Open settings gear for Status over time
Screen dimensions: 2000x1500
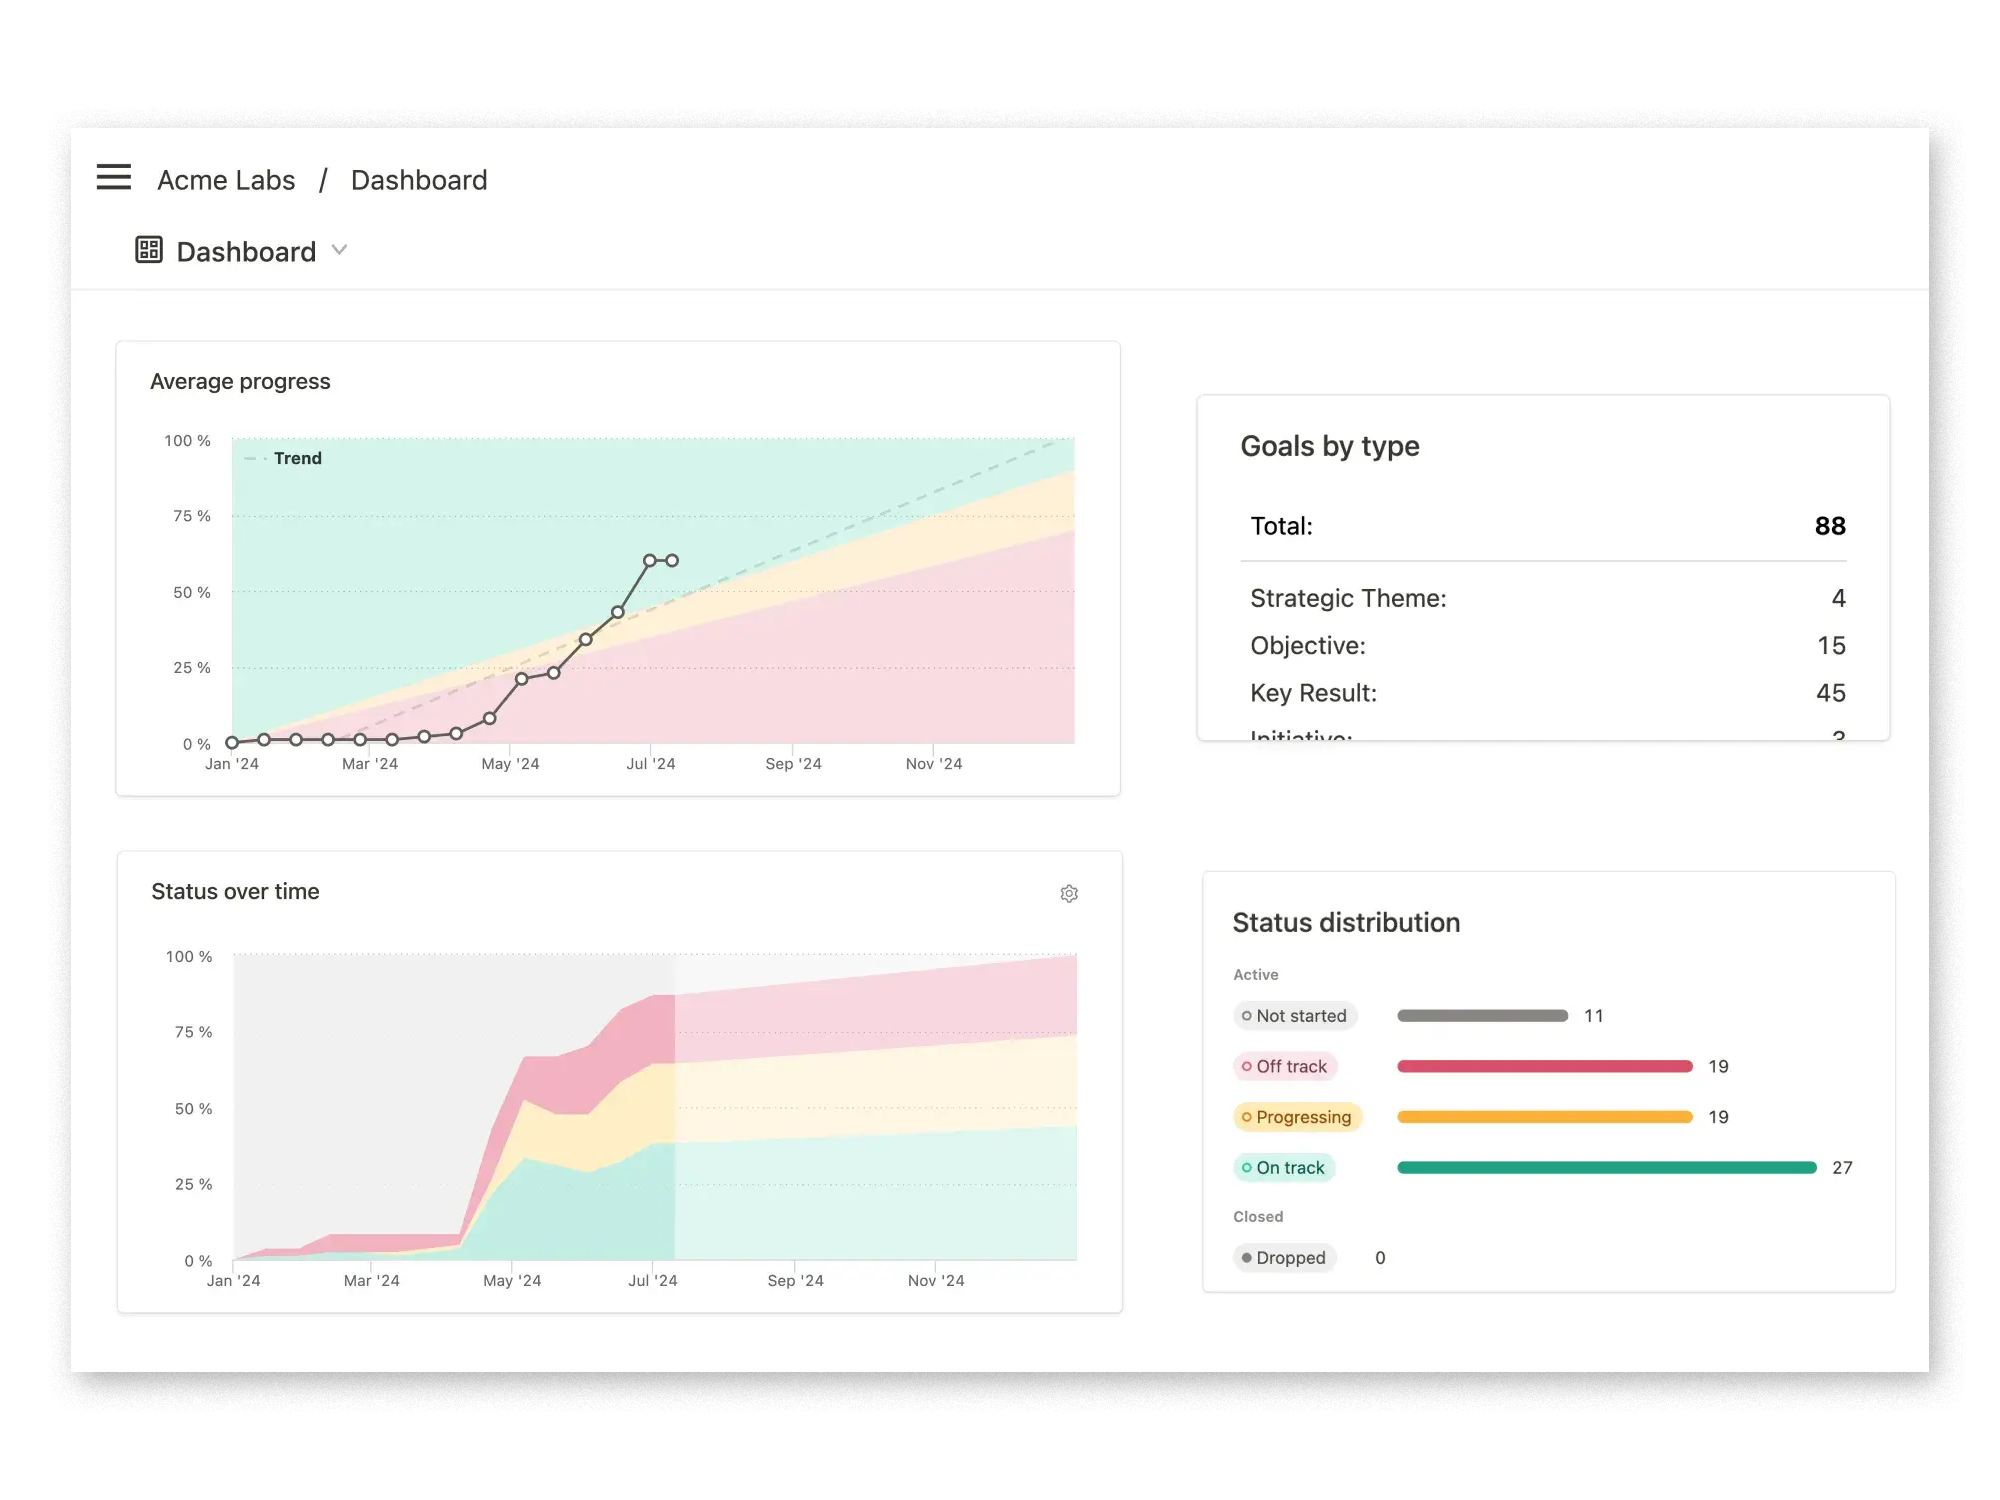tap(1069, 893)
